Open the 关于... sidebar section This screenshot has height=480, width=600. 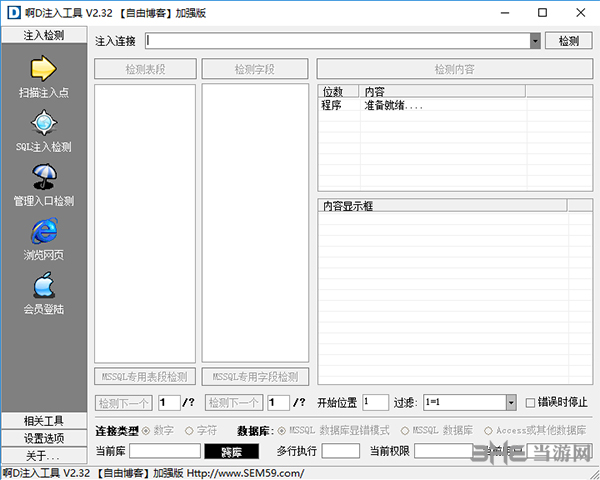pyautogui.click(x=44, y=456)
